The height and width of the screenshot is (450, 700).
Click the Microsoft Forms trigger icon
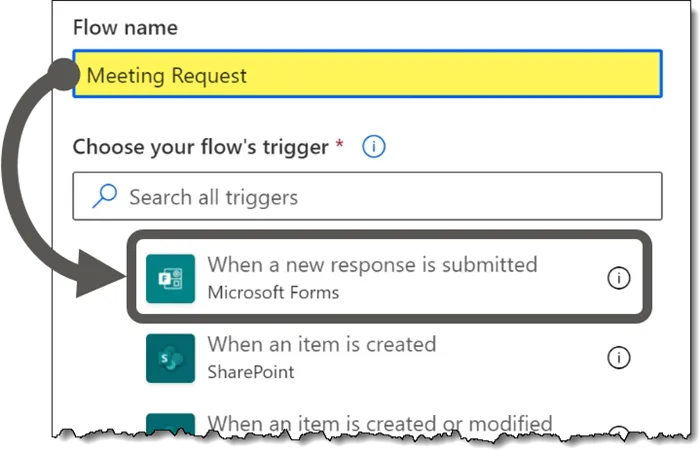169,278
